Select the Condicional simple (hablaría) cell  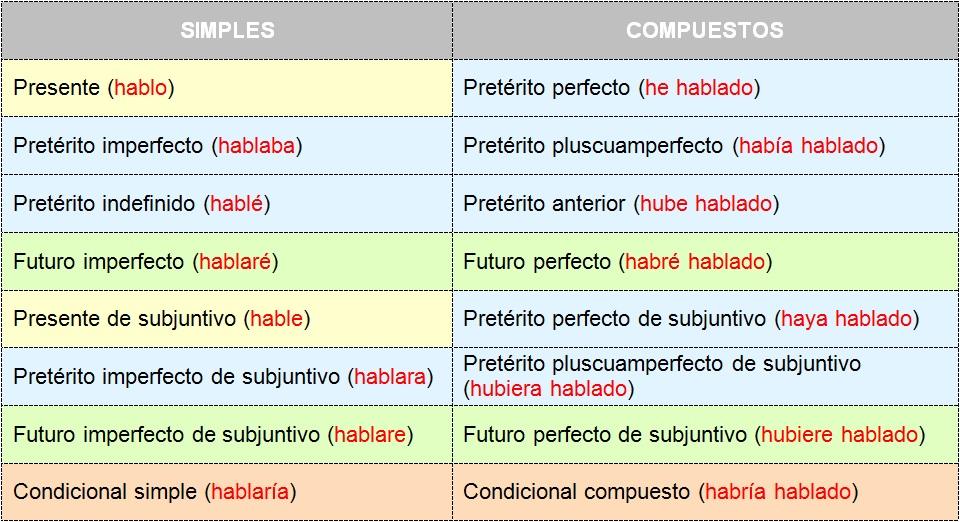coord(227,492)
